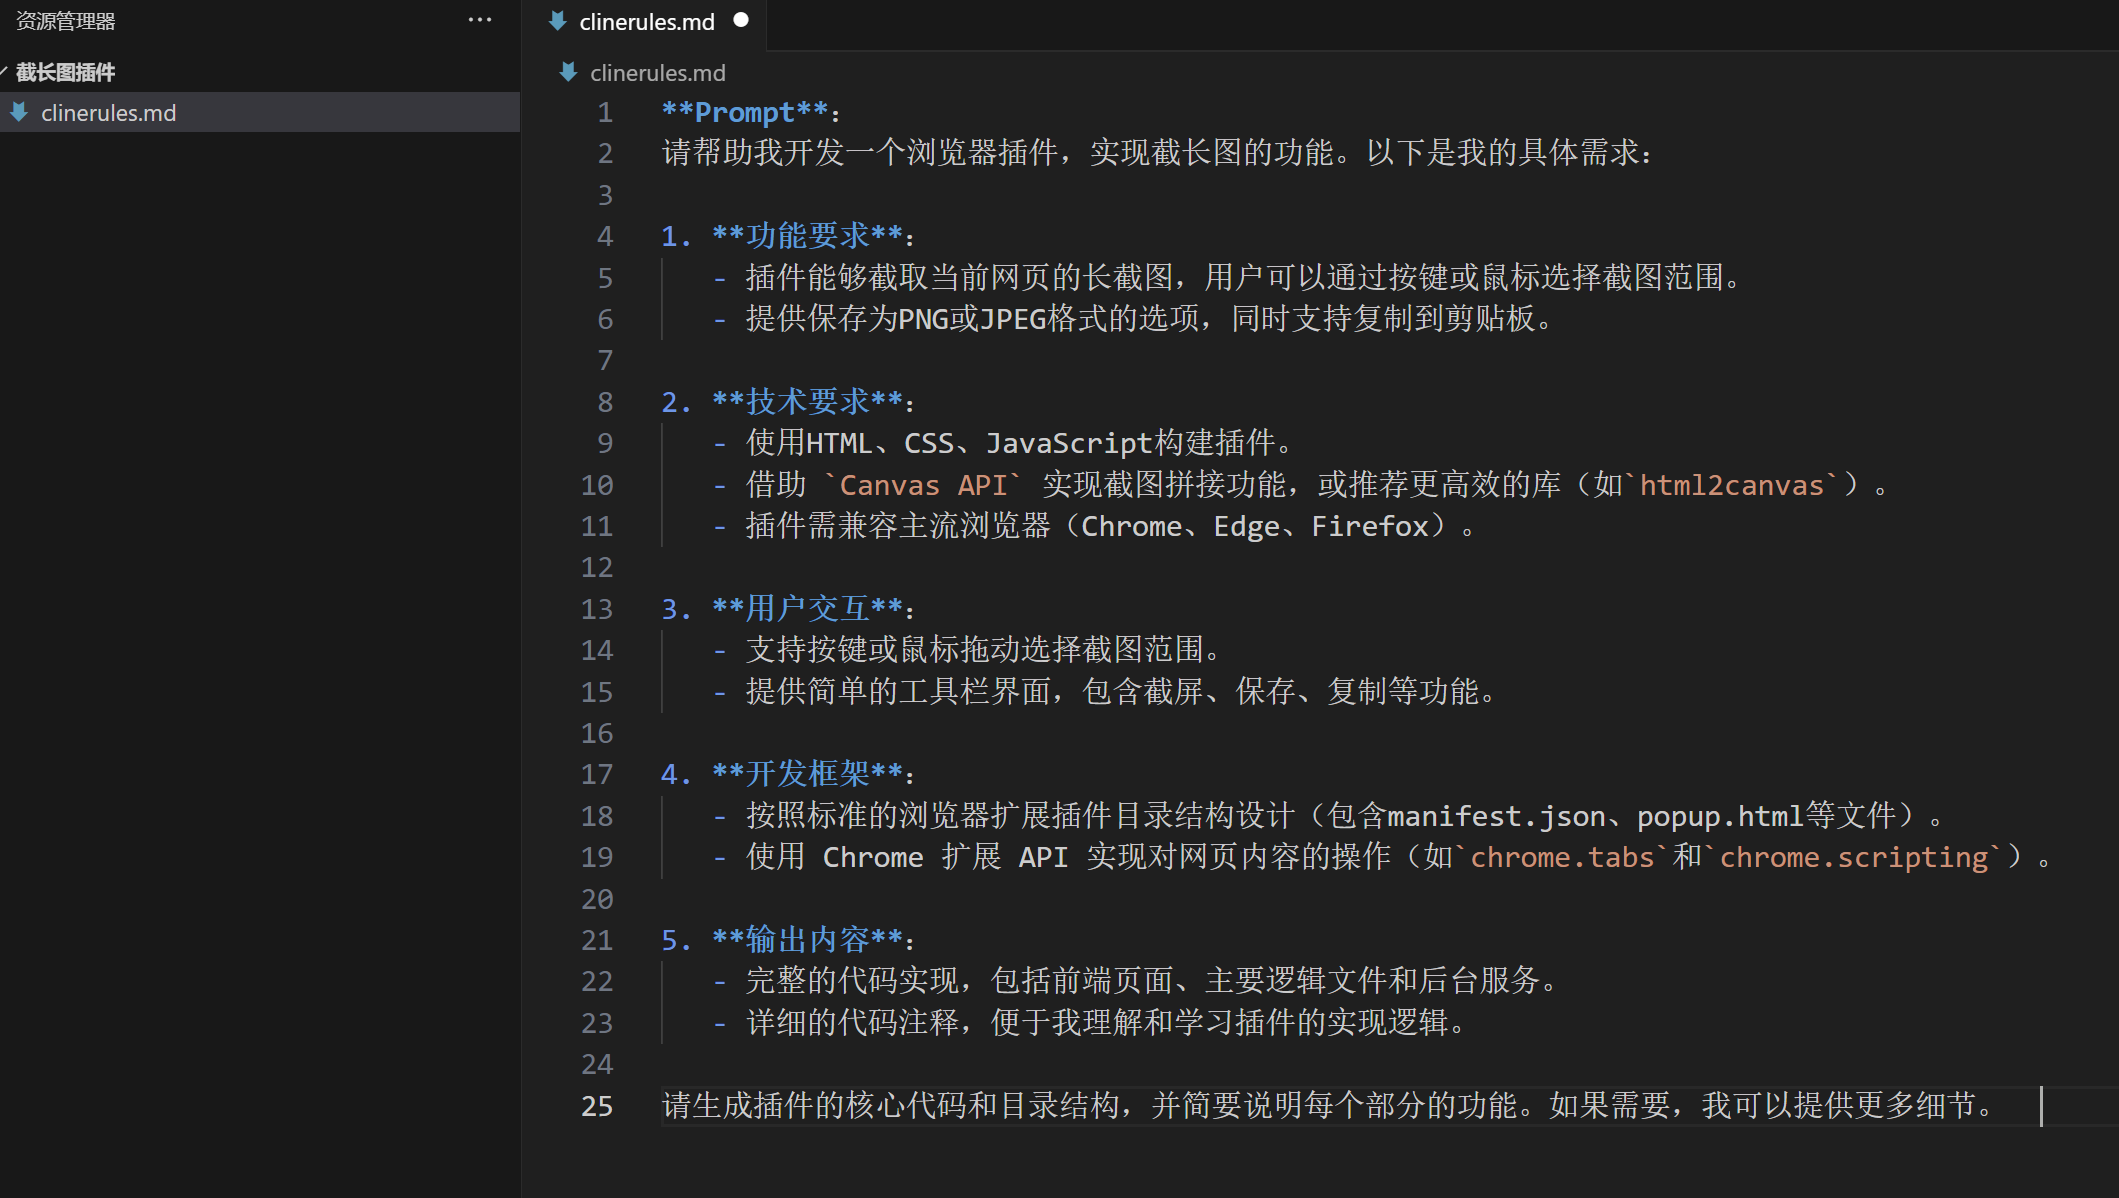
Task: Click the `chrome.scripting` inline code
Action: coord(1853,857)
